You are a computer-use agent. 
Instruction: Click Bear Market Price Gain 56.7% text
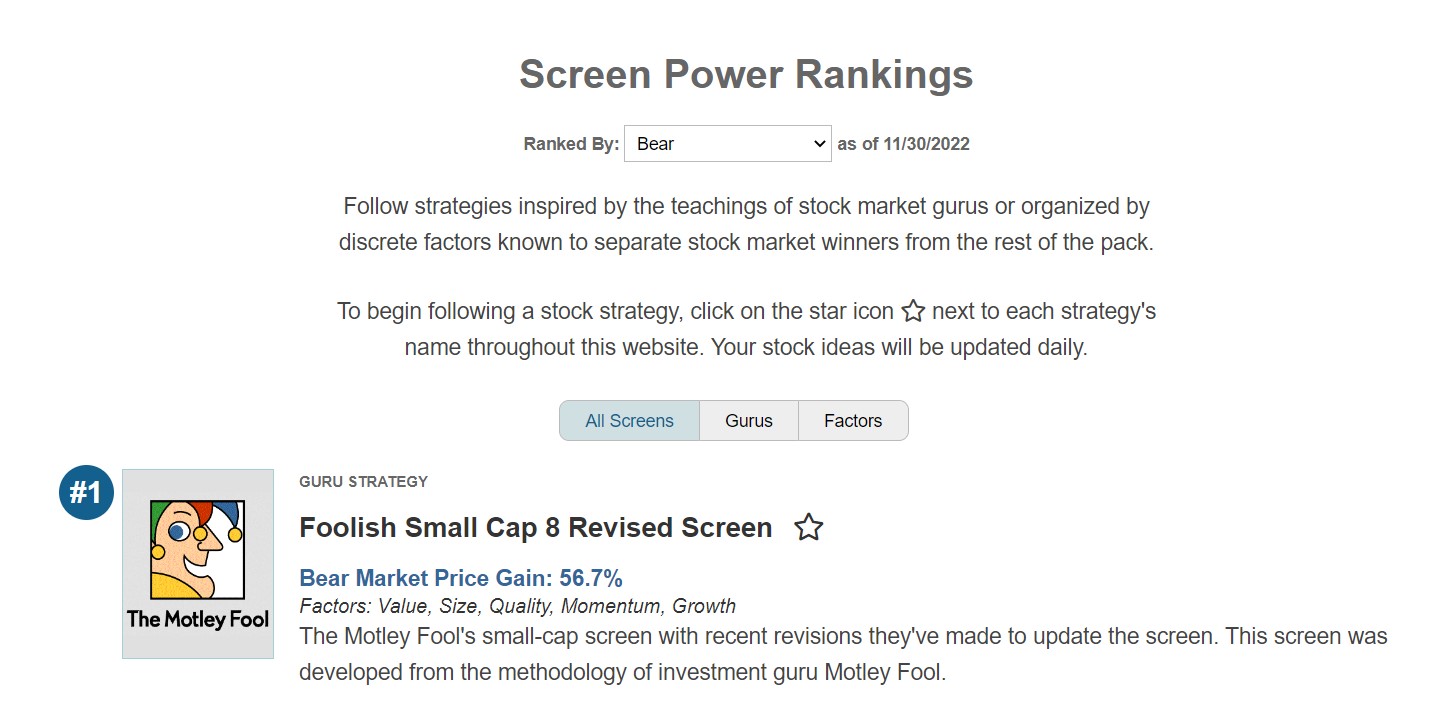click(x=461, y=578)
